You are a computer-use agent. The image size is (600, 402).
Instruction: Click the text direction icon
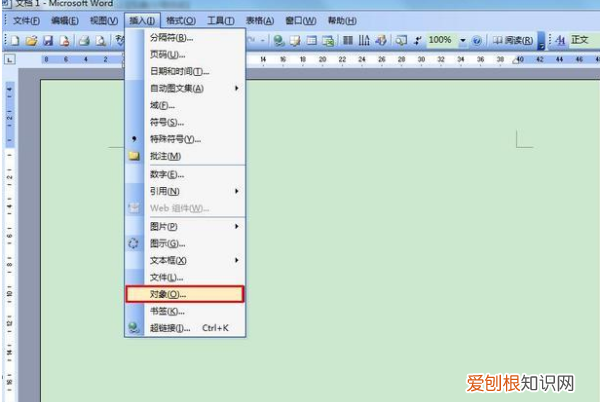coord(364,41)
